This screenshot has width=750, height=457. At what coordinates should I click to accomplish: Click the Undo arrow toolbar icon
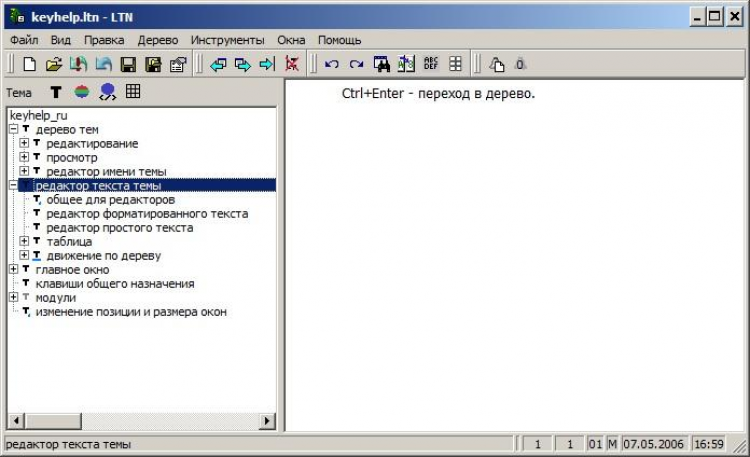(x=332, y=64)
